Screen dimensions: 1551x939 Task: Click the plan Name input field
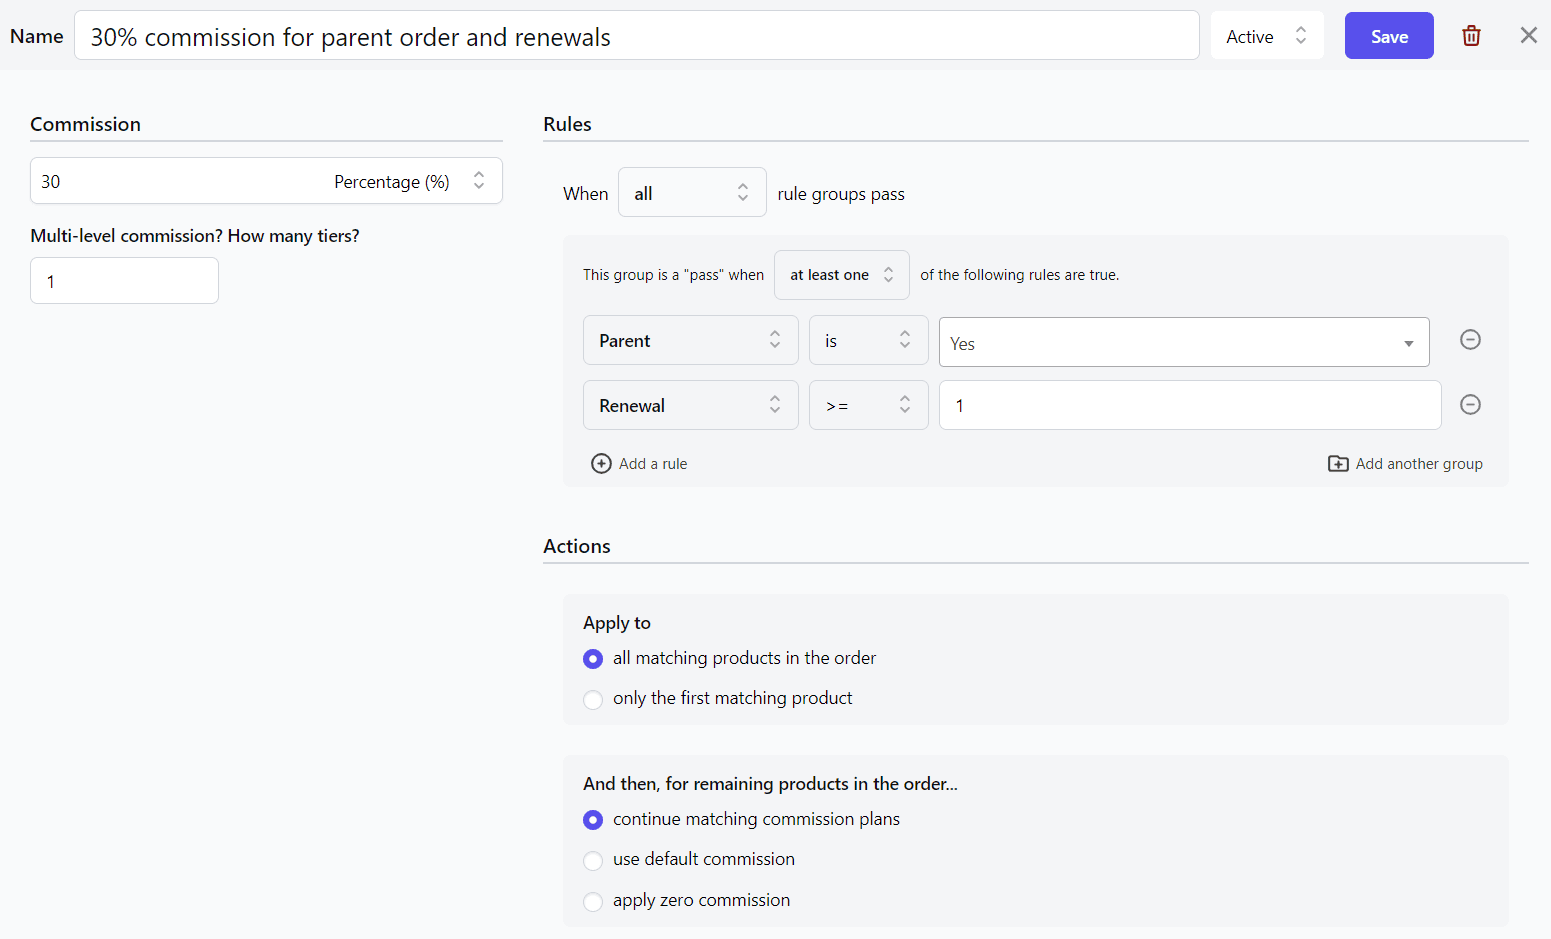tap(636, 36)
